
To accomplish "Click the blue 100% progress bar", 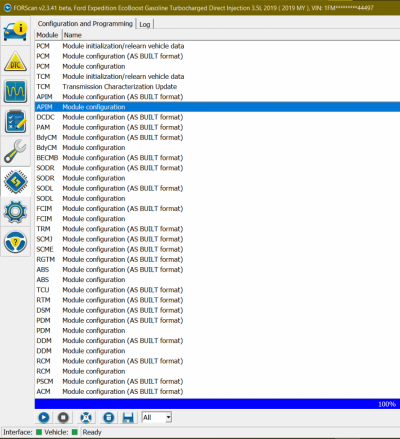I will pos(217,404).
